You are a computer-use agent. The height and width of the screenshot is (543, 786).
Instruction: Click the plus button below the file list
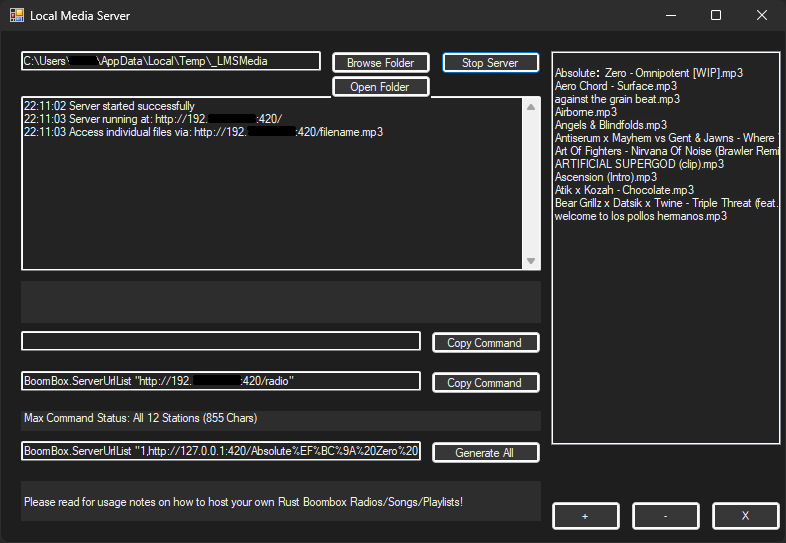pyautogui.click(x=585, y=516)
